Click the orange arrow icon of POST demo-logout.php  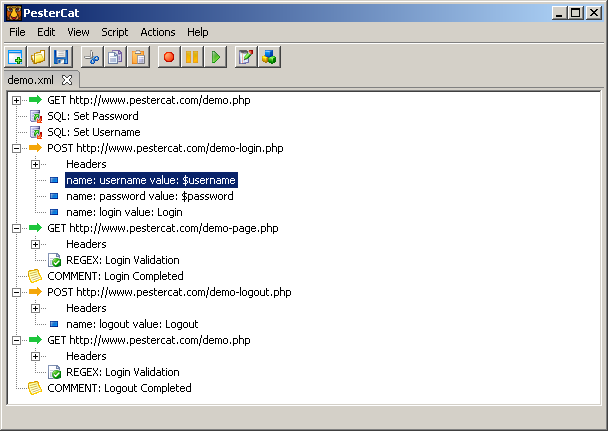tap(35, 291)
